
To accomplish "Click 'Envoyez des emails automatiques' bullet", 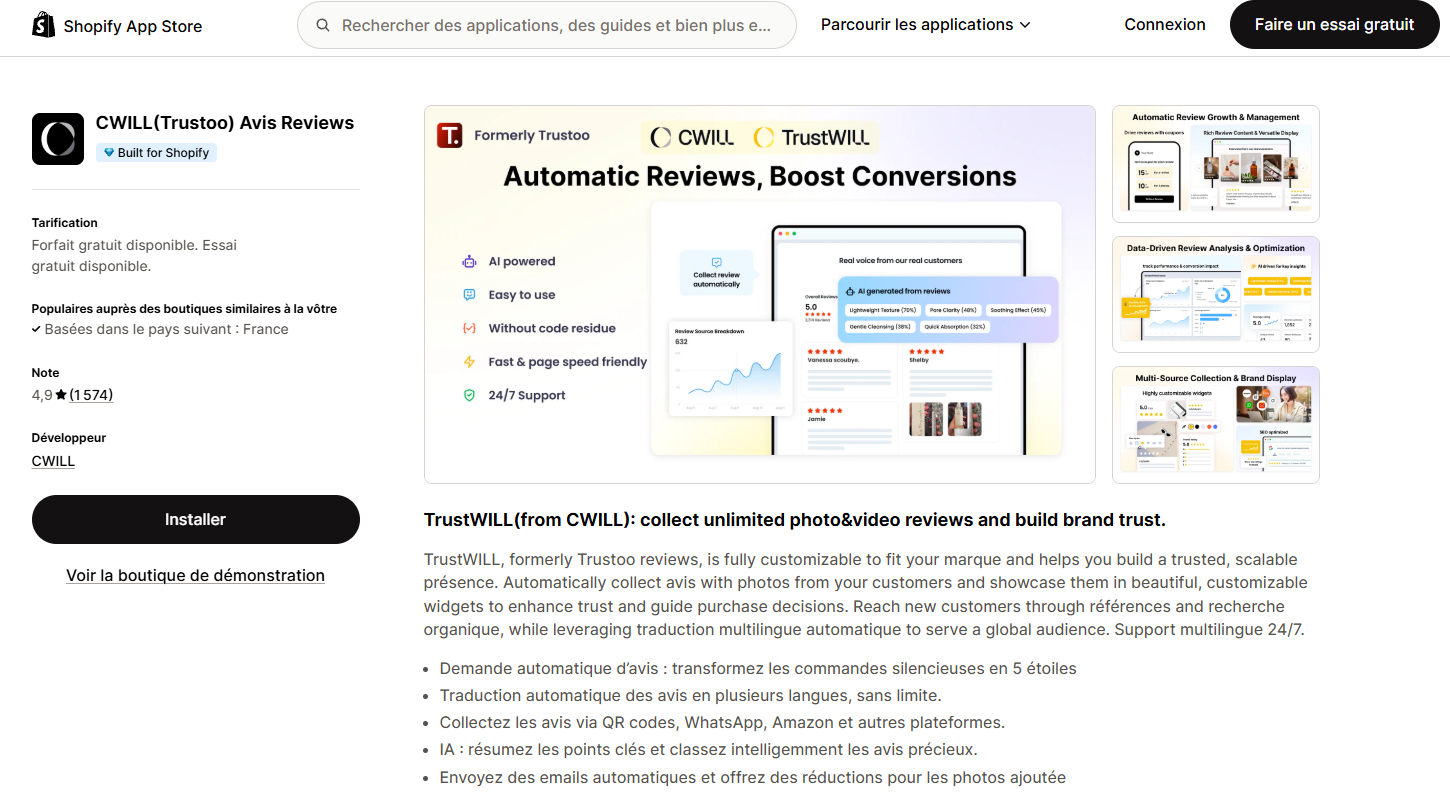I will click(753, 777).
